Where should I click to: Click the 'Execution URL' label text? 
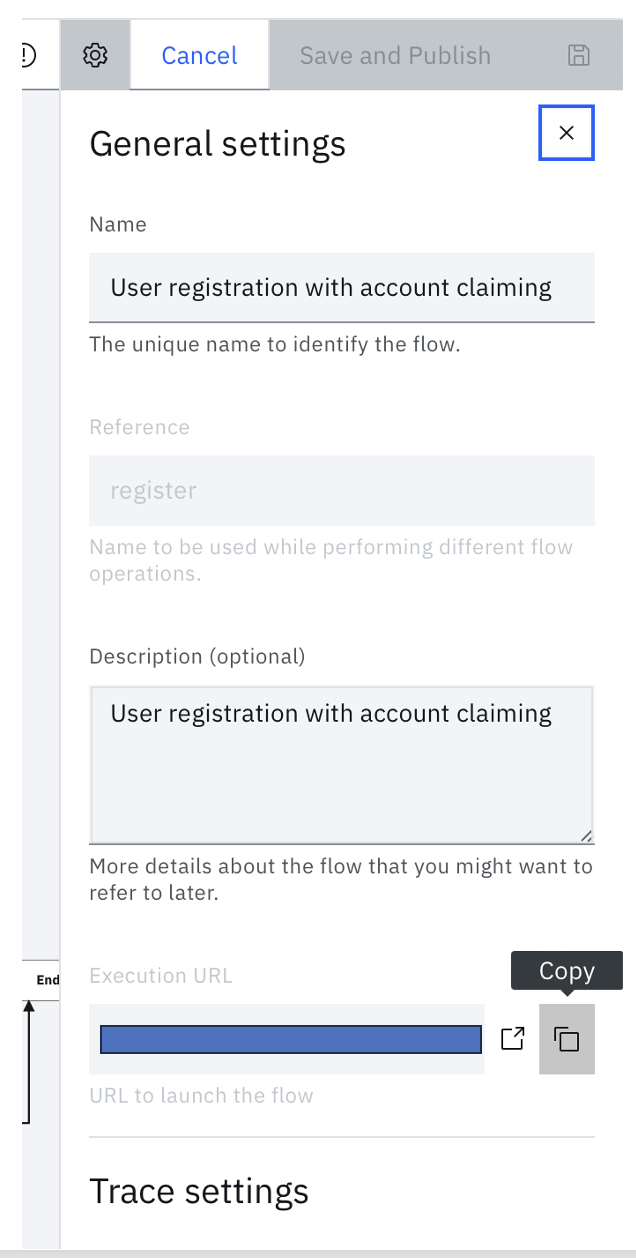tap(161, 976)
